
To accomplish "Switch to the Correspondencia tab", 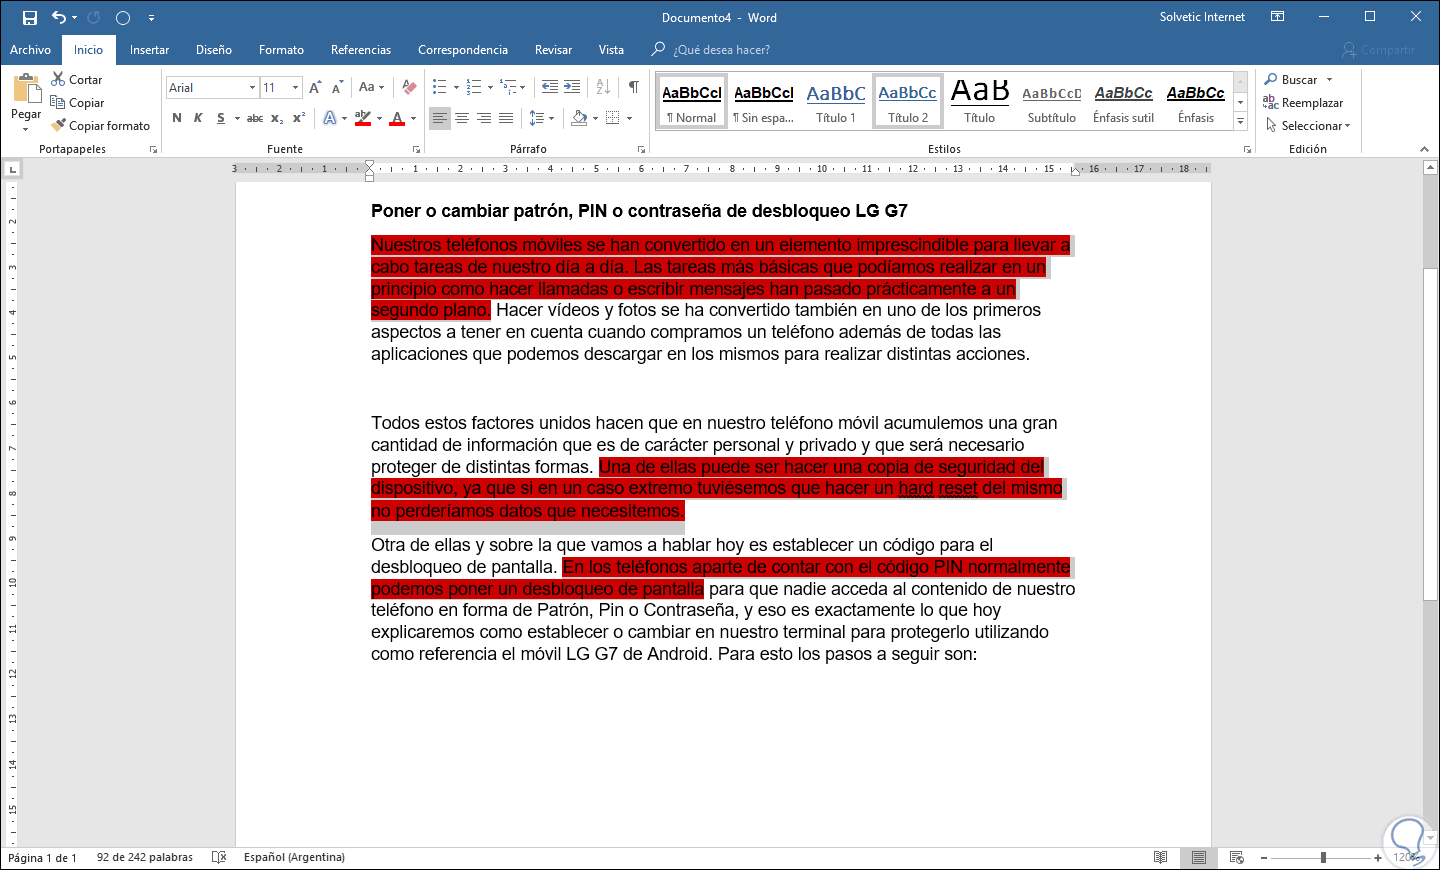I will point(463,50).
